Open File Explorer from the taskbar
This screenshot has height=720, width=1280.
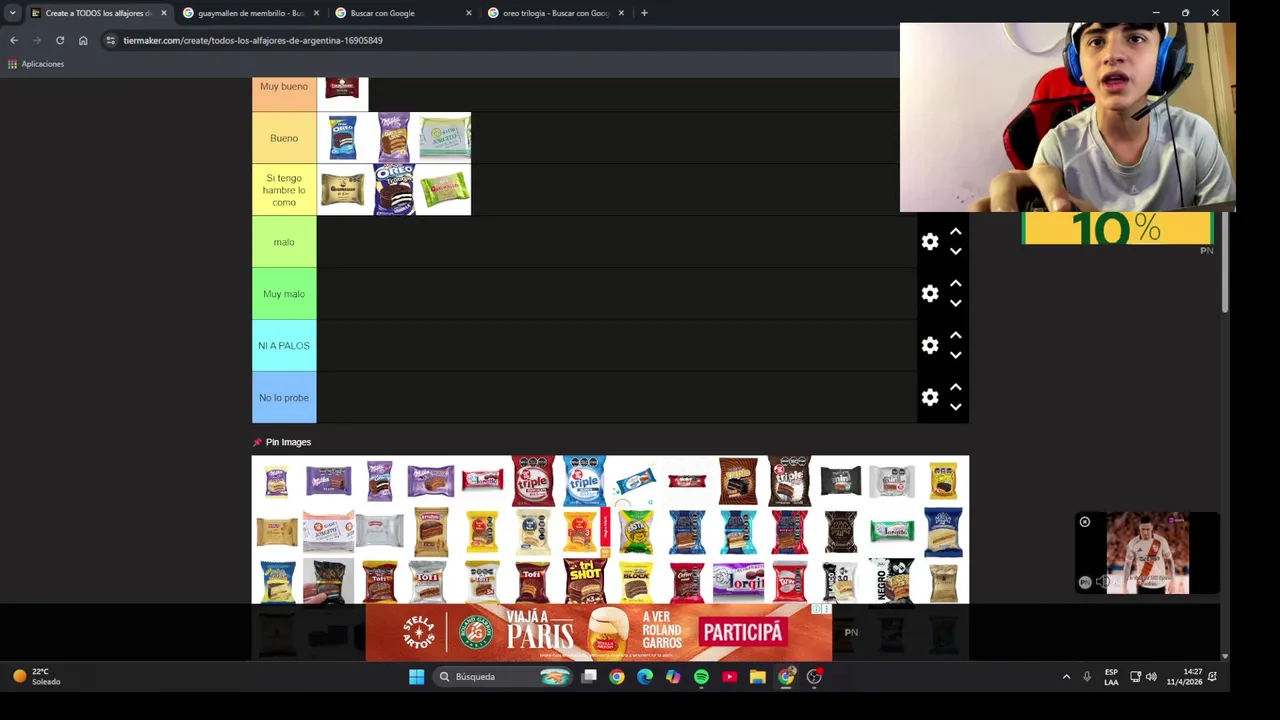[757, 677]
